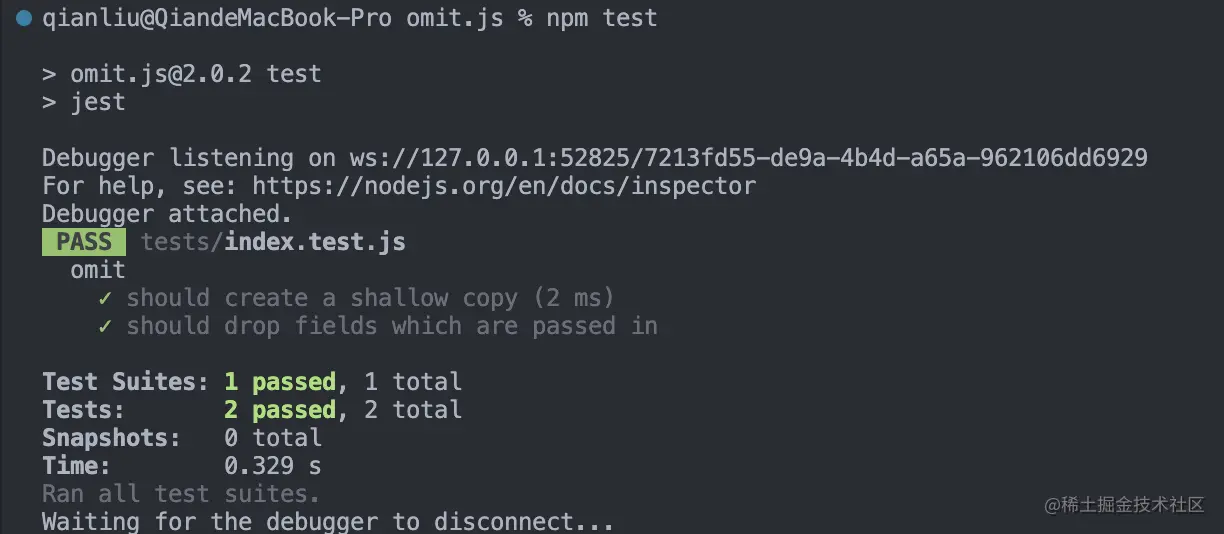Click the Waiting for the debugger line
The height and width of the screenshot is (534, 1224).
(x=327, y=521)
